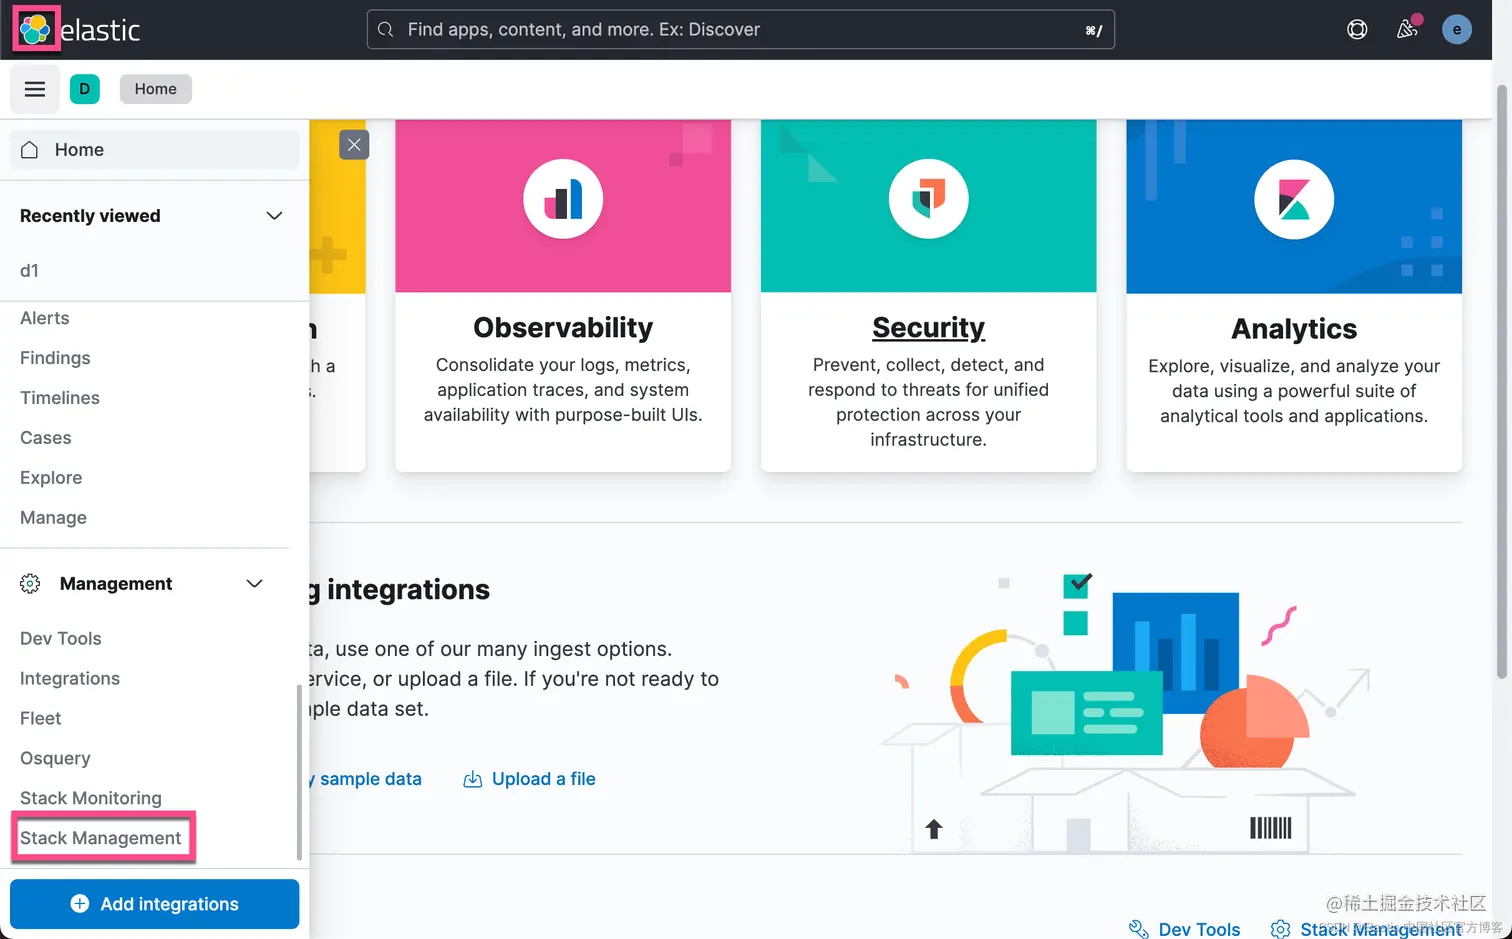
Task: Open the user avatar 'e' menu
Action: [1457, 29]
